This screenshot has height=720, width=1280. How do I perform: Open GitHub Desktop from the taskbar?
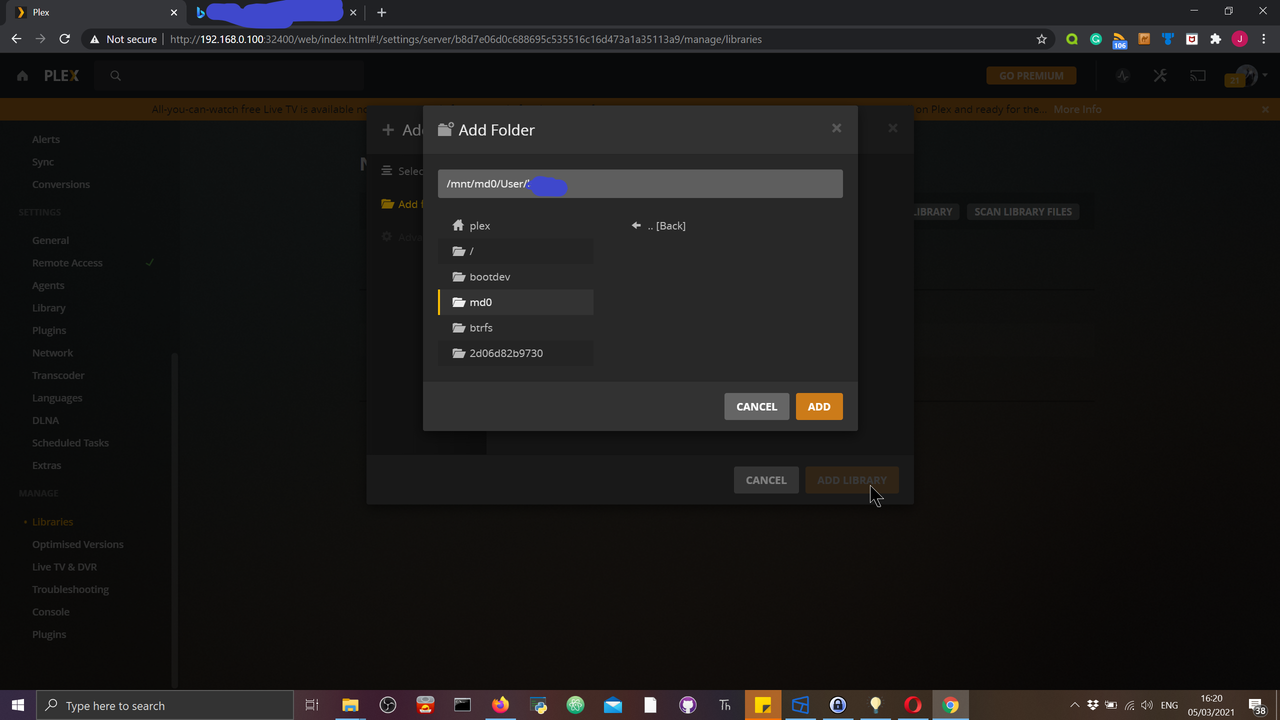coord(687,705)
